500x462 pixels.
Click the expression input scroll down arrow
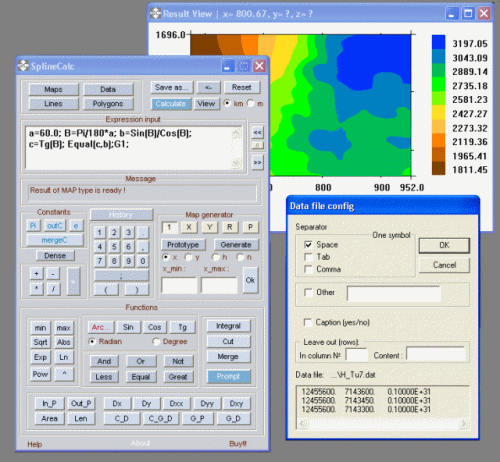(236, 163)
